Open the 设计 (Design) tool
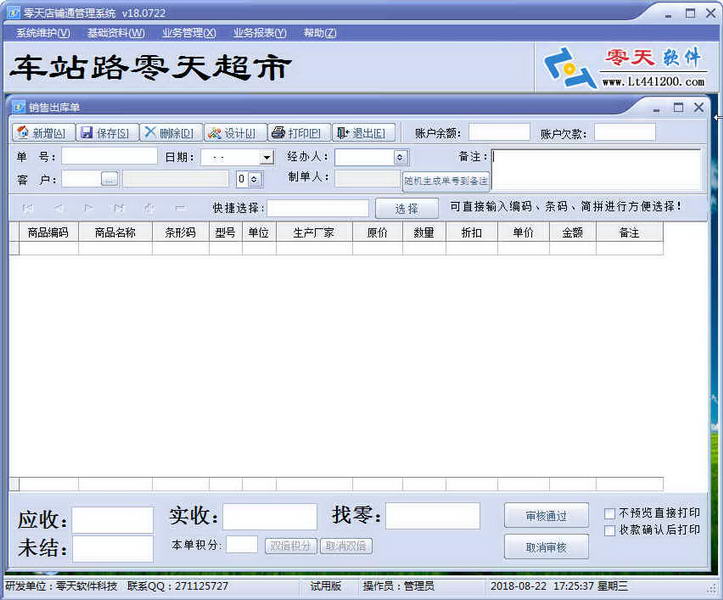723x600 pixels. [236, 133]
